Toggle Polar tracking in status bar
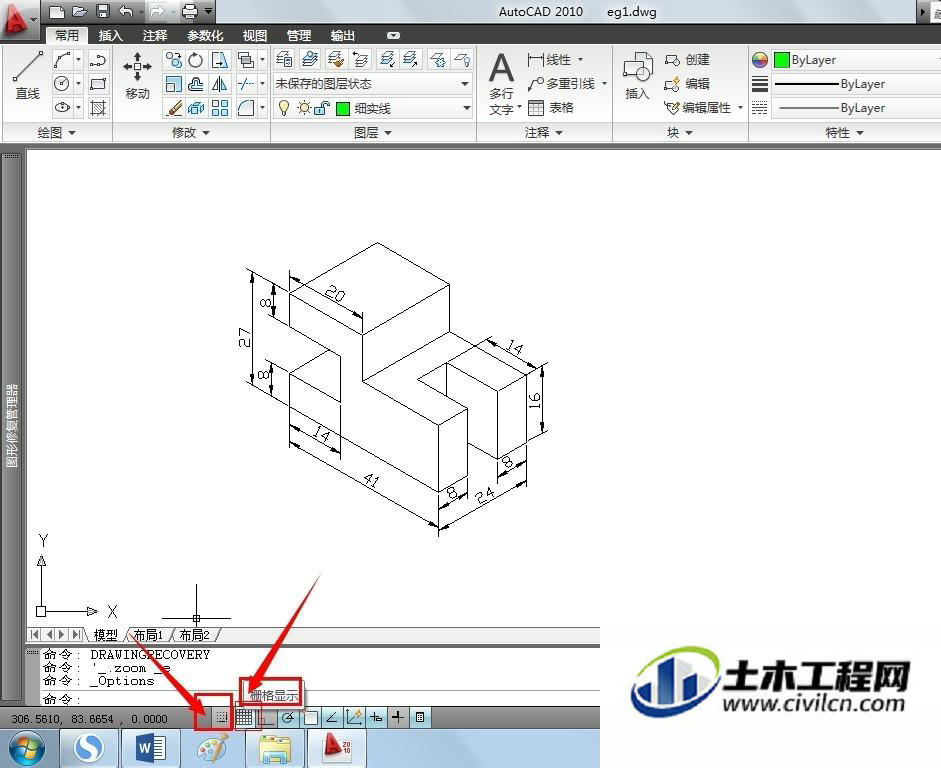This screenshot has width=941, height=768. click(x=288, y=717)
